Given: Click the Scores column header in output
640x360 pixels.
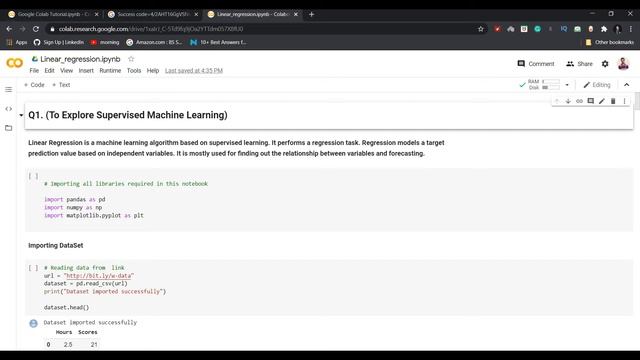Looking at the screenshot, I should (x=88, y=332).
